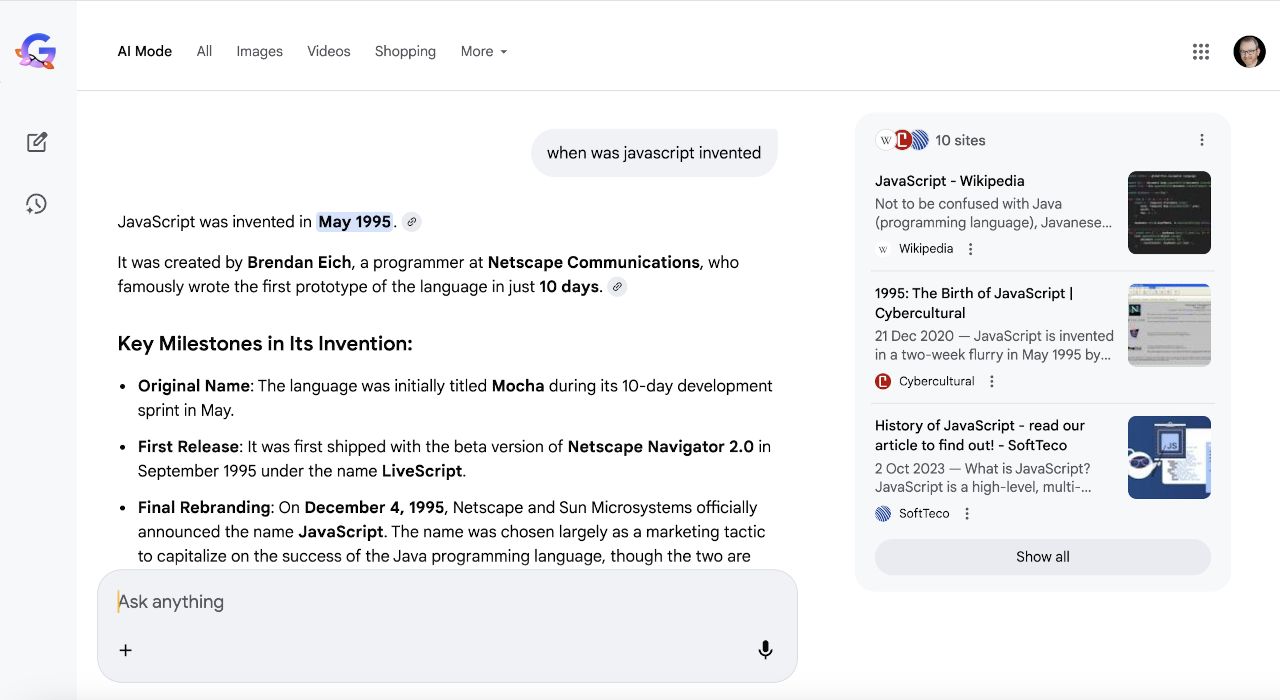Click the 'Final Rebranding' bullet label
Viewport: 1280px width, 700px height.
pyautogui.click(x=204, y=508)
